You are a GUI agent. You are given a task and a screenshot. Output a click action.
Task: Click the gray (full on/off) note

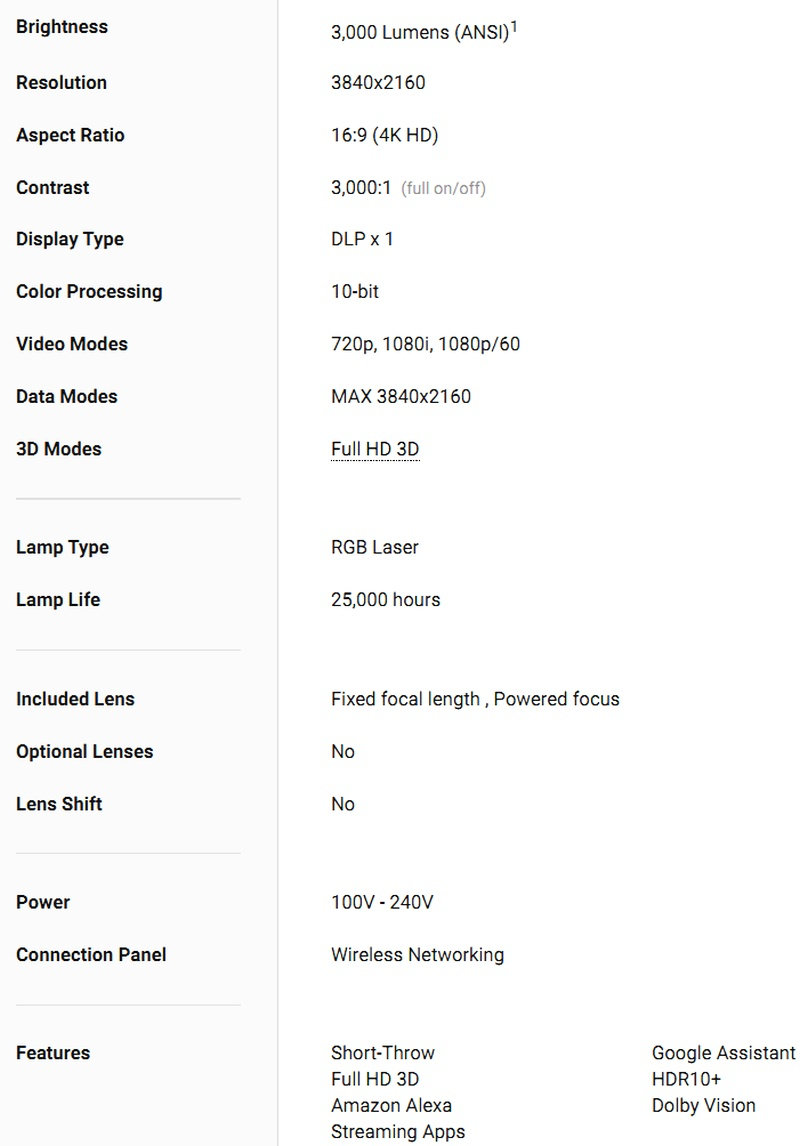coord(443,188)
